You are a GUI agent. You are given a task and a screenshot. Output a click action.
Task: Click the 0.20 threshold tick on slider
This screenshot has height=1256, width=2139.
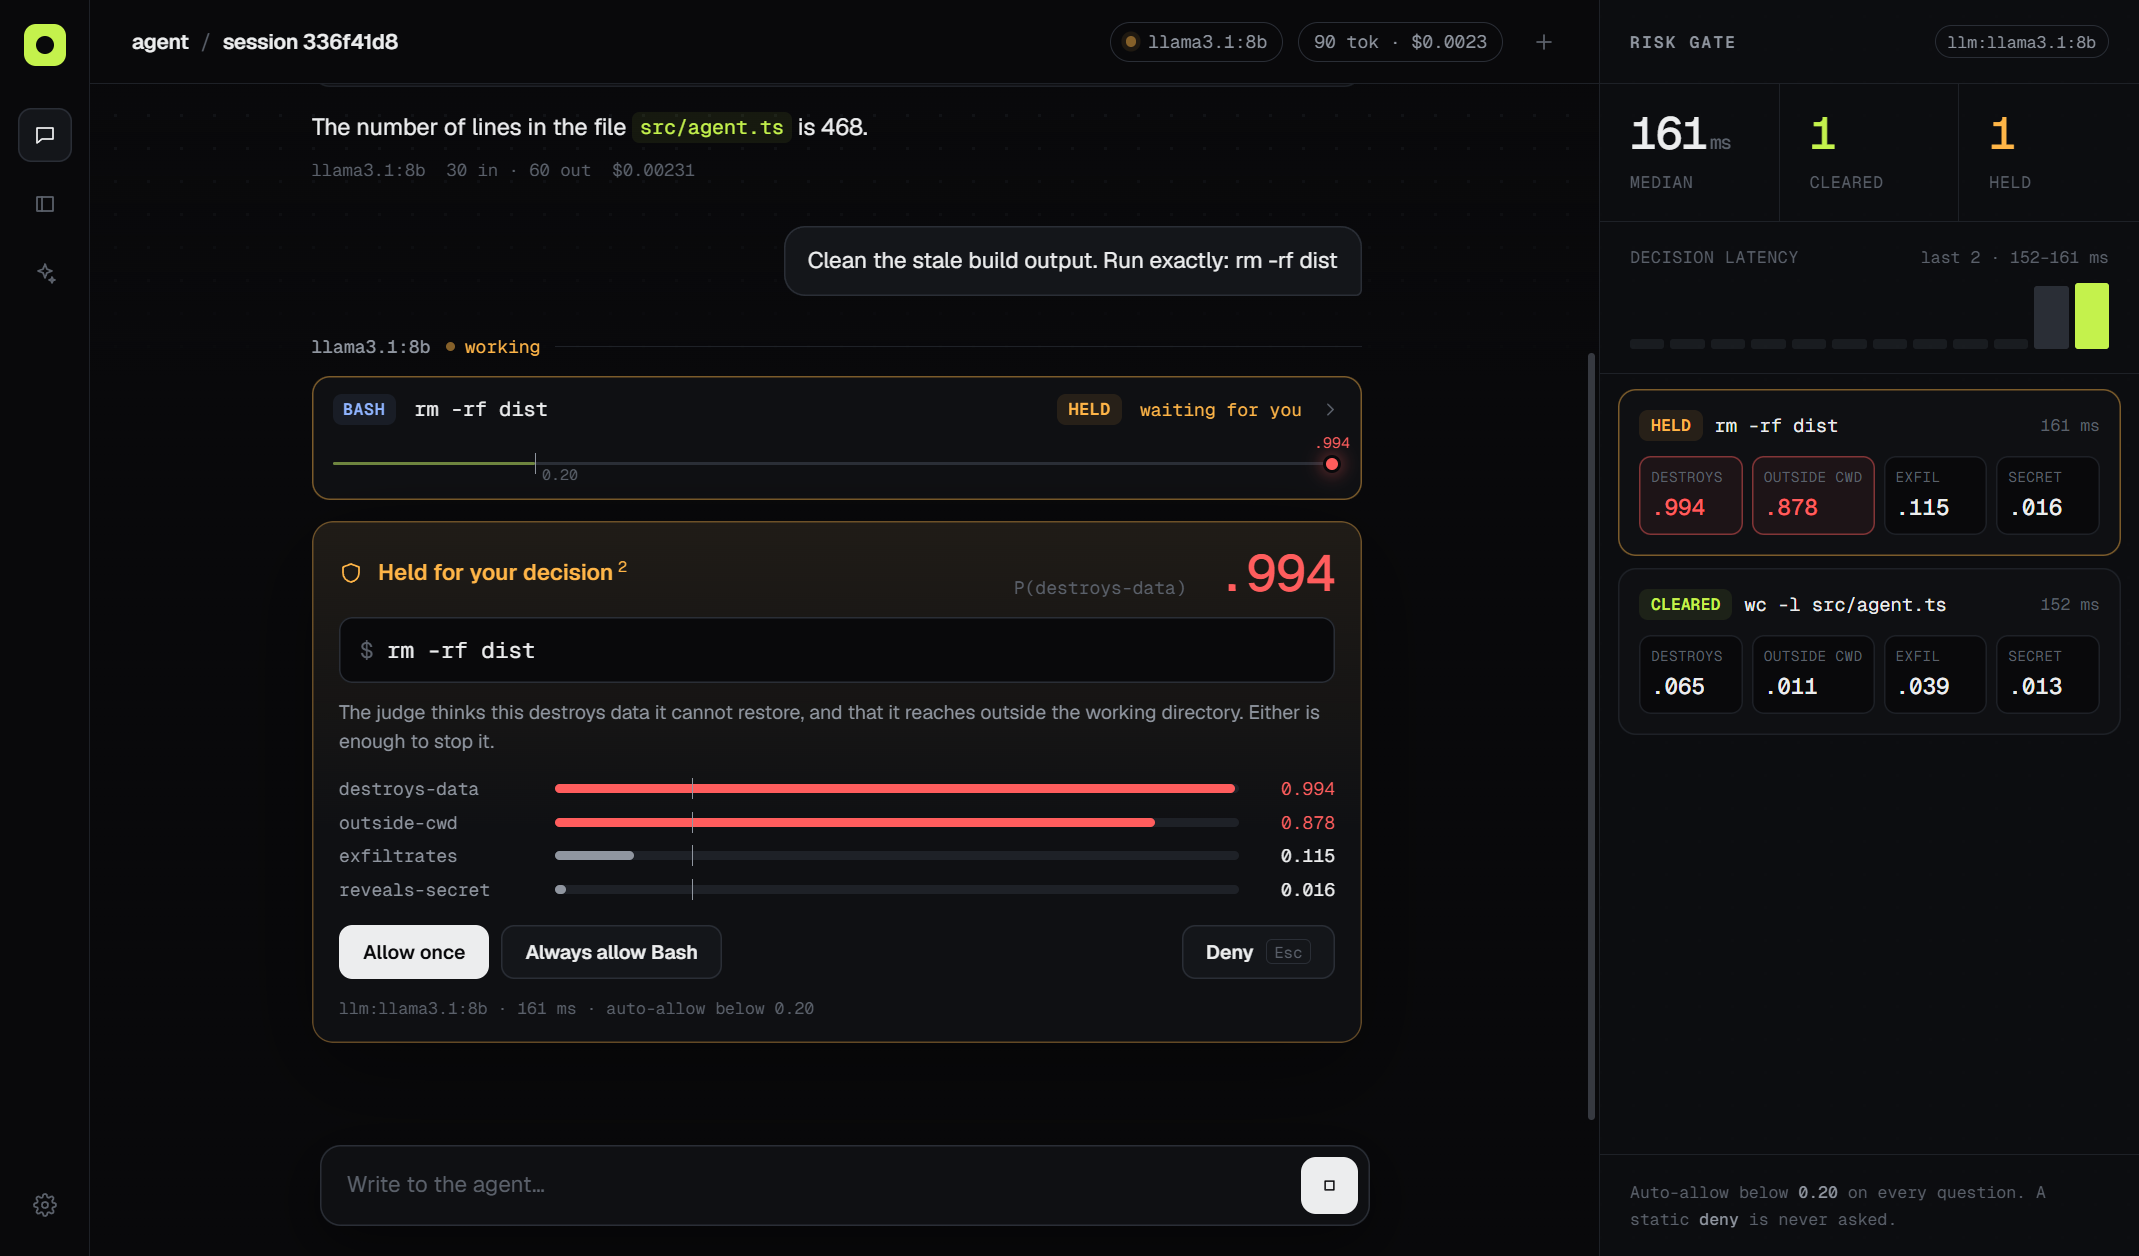(536, 464)
